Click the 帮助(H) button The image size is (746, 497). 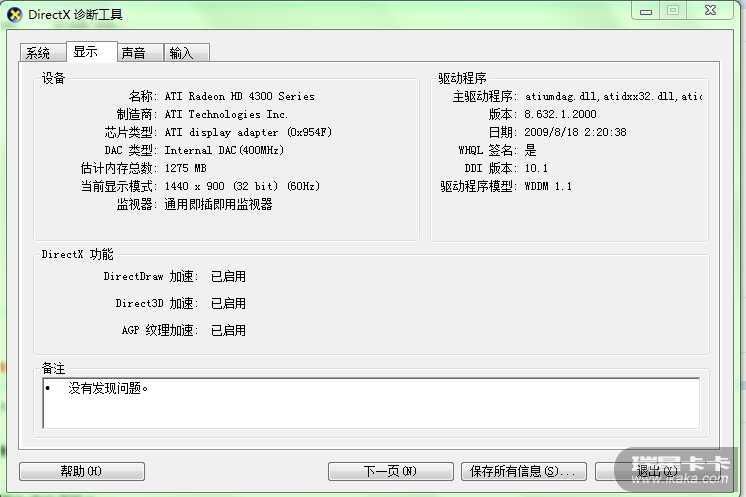pyautogui.click(x=82, y=471)
